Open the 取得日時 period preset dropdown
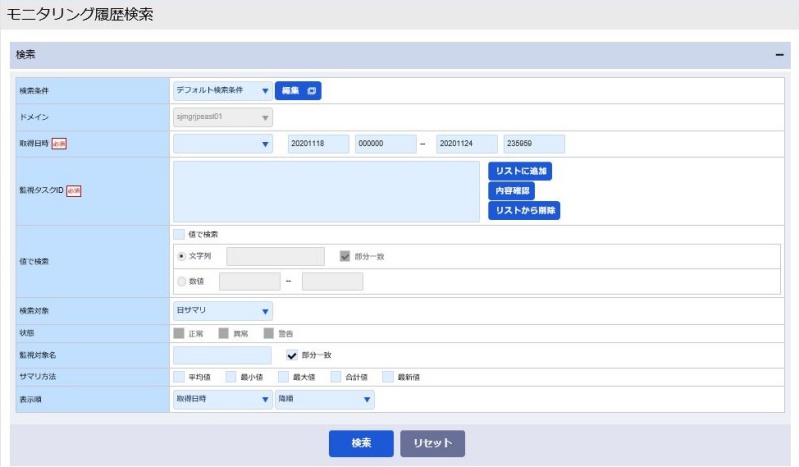Image resolution: width=799 pixels, height=467 pixels. coord(223,144)
